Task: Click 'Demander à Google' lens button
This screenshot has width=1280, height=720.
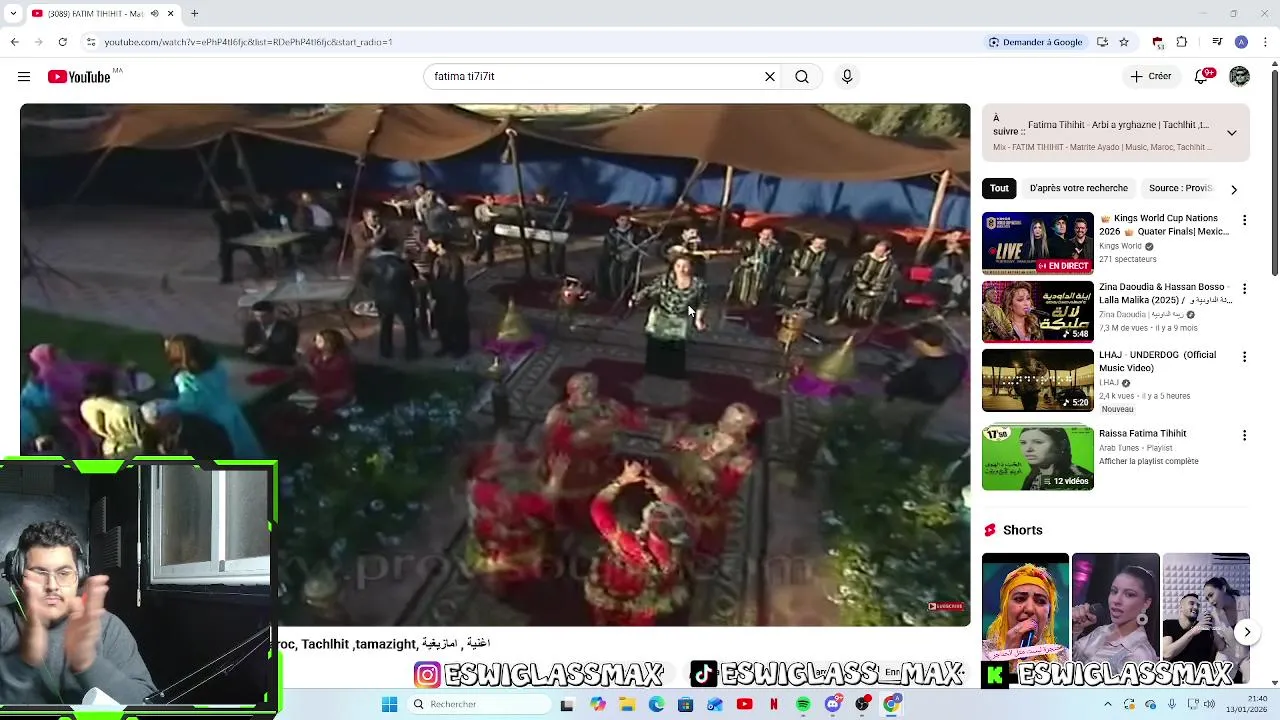Action: (1036, 42)
